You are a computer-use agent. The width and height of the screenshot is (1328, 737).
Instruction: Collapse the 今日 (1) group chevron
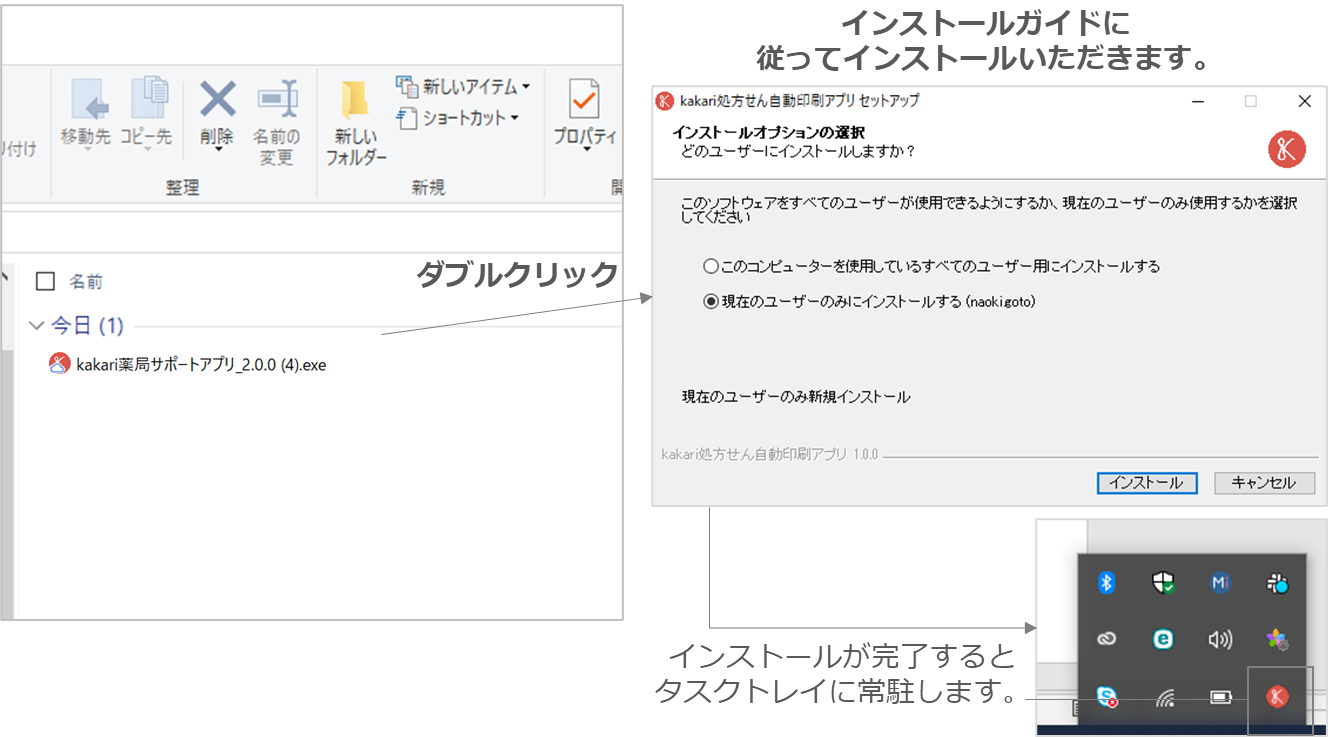tap(37, 325)
